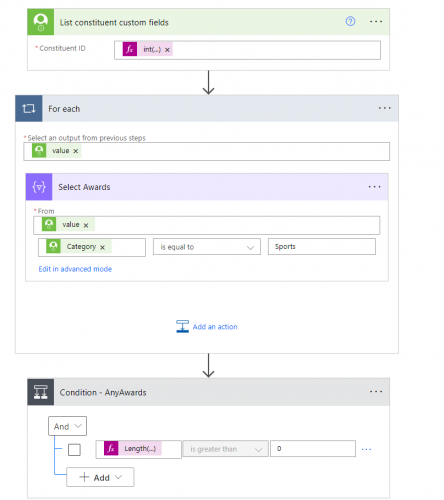Remove the Category token from the filter
Image resolution: width=444 pixels, height=500 pixels.
pos(102,247)
